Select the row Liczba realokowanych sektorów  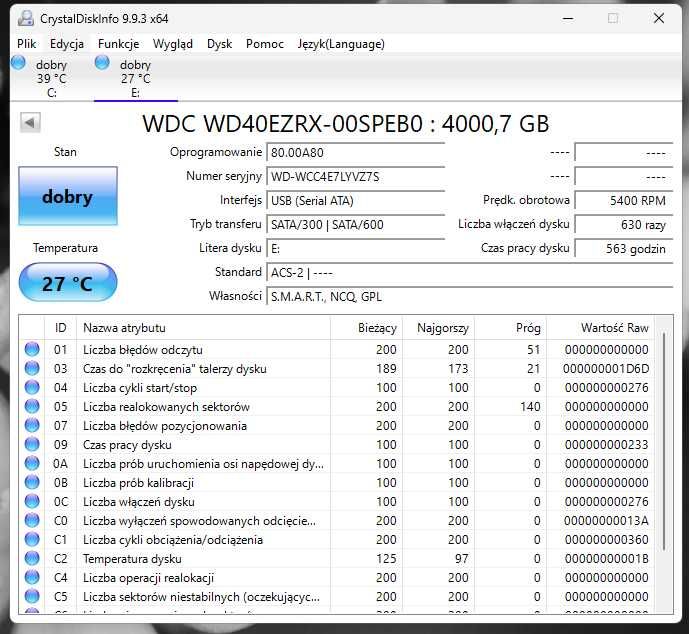pos(337,406)
